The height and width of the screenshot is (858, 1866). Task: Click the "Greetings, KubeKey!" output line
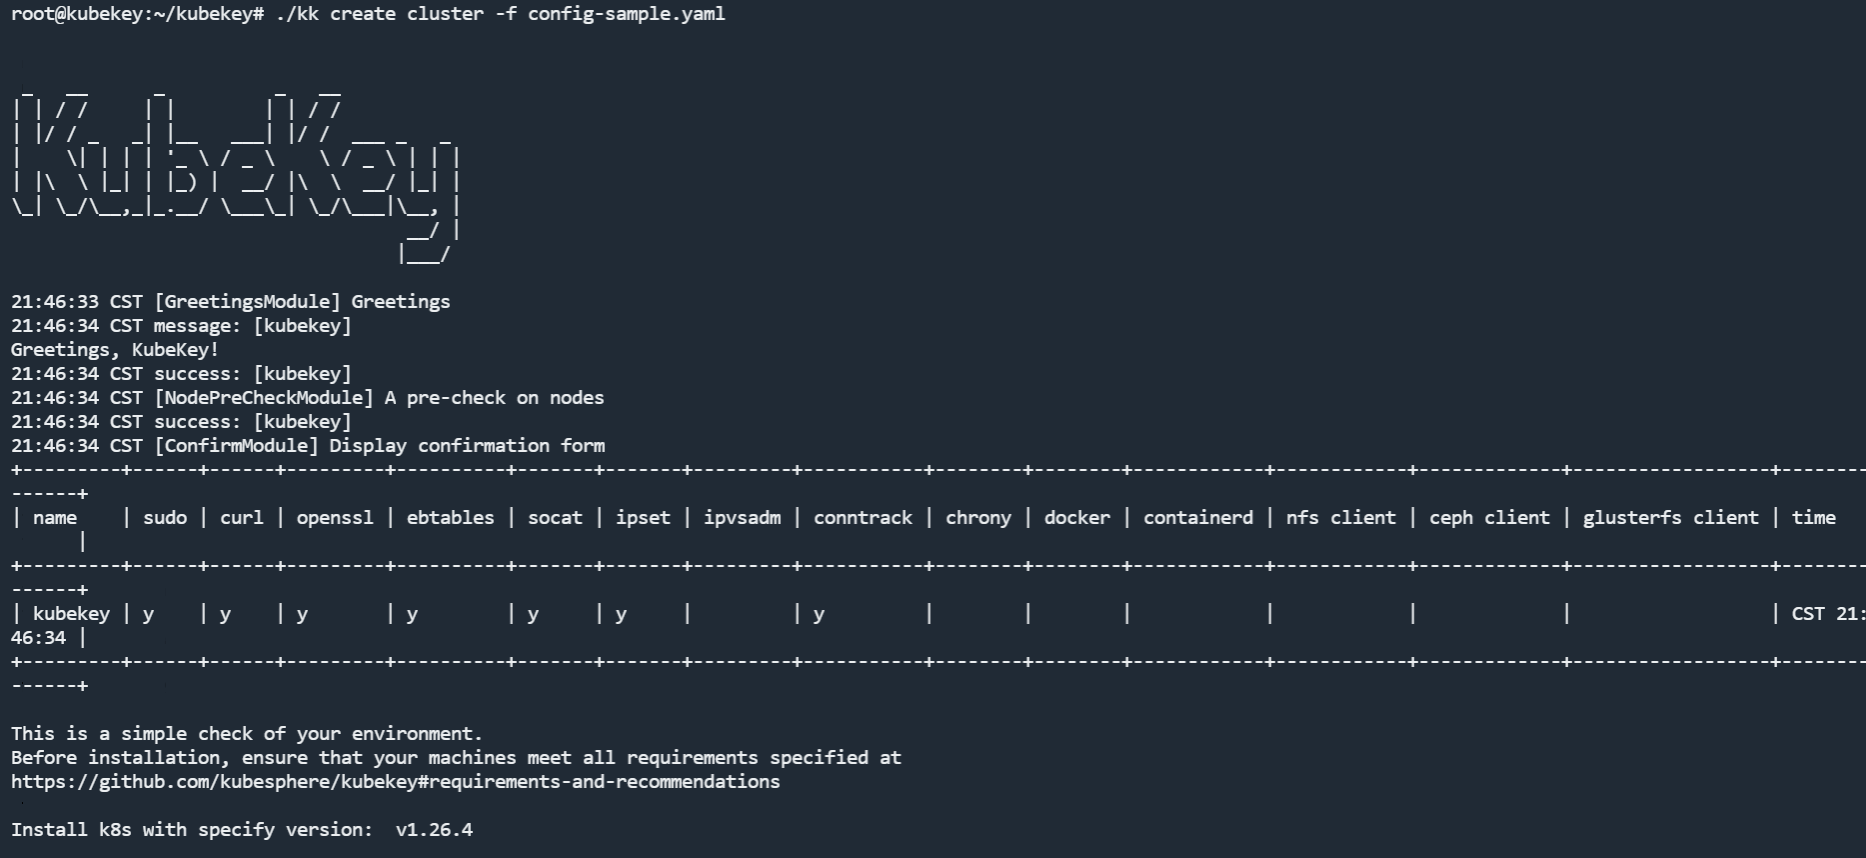pos(115,350)
